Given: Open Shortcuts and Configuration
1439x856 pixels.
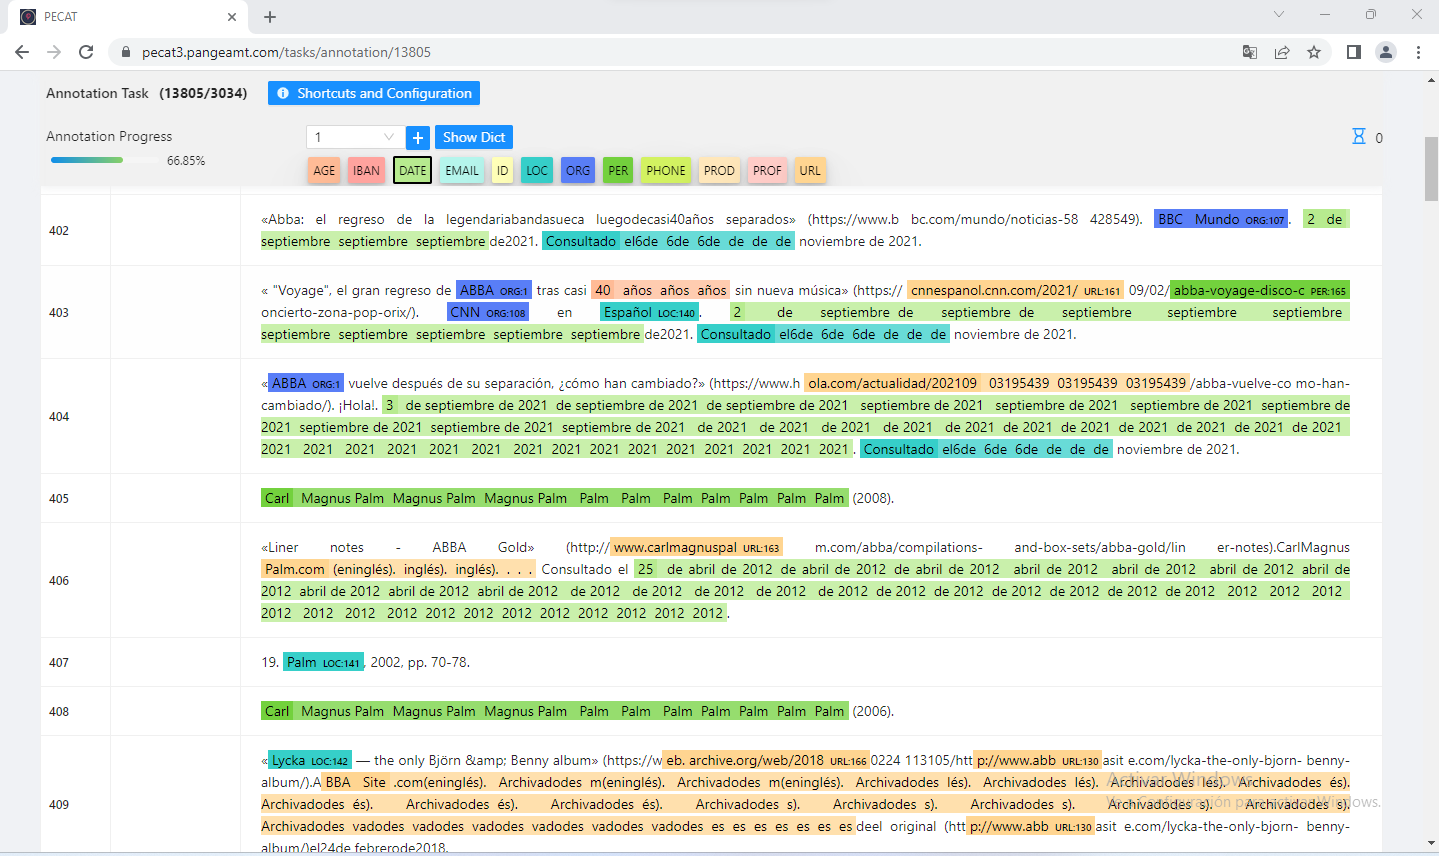Looking at the screenshot, I should click(x=374, y=93).
